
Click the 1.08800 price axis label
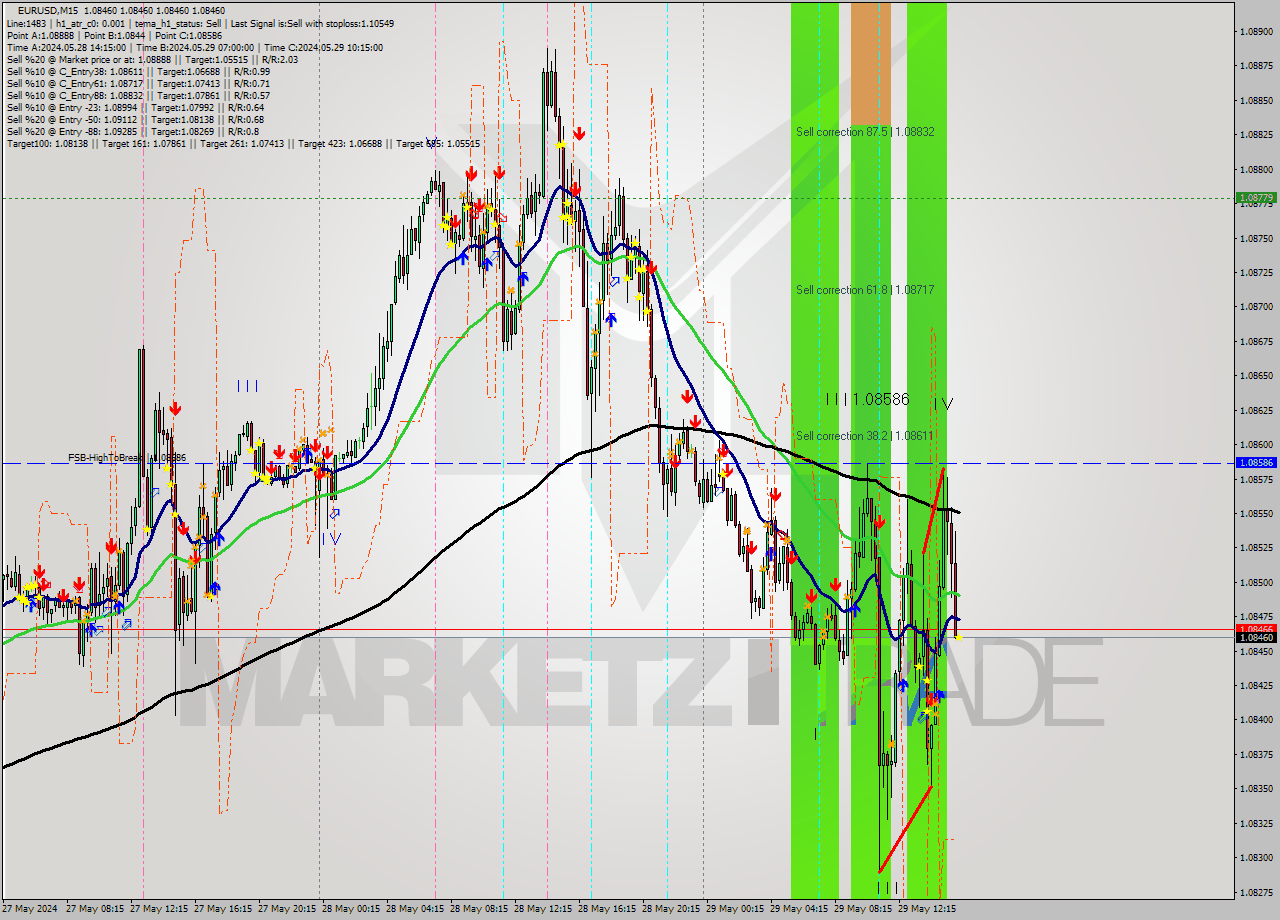(1255, 169)
